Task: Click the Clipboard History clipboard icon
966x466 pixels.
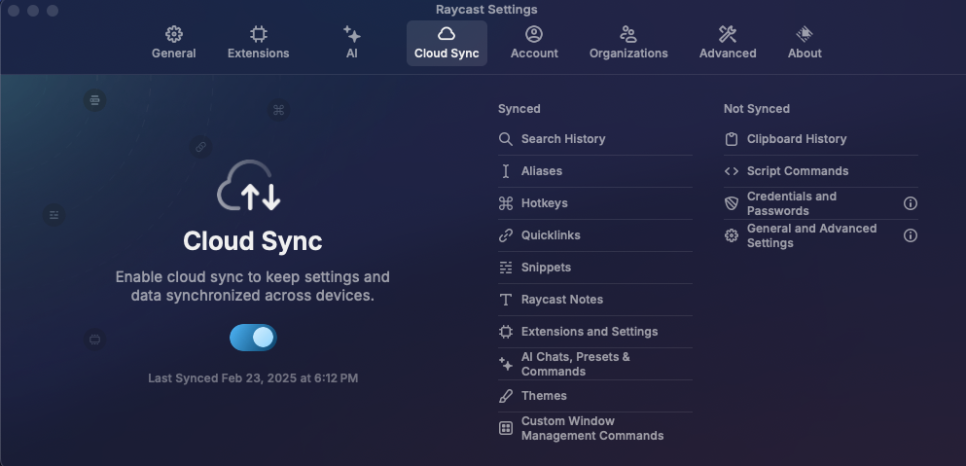Action: [731, 139]
